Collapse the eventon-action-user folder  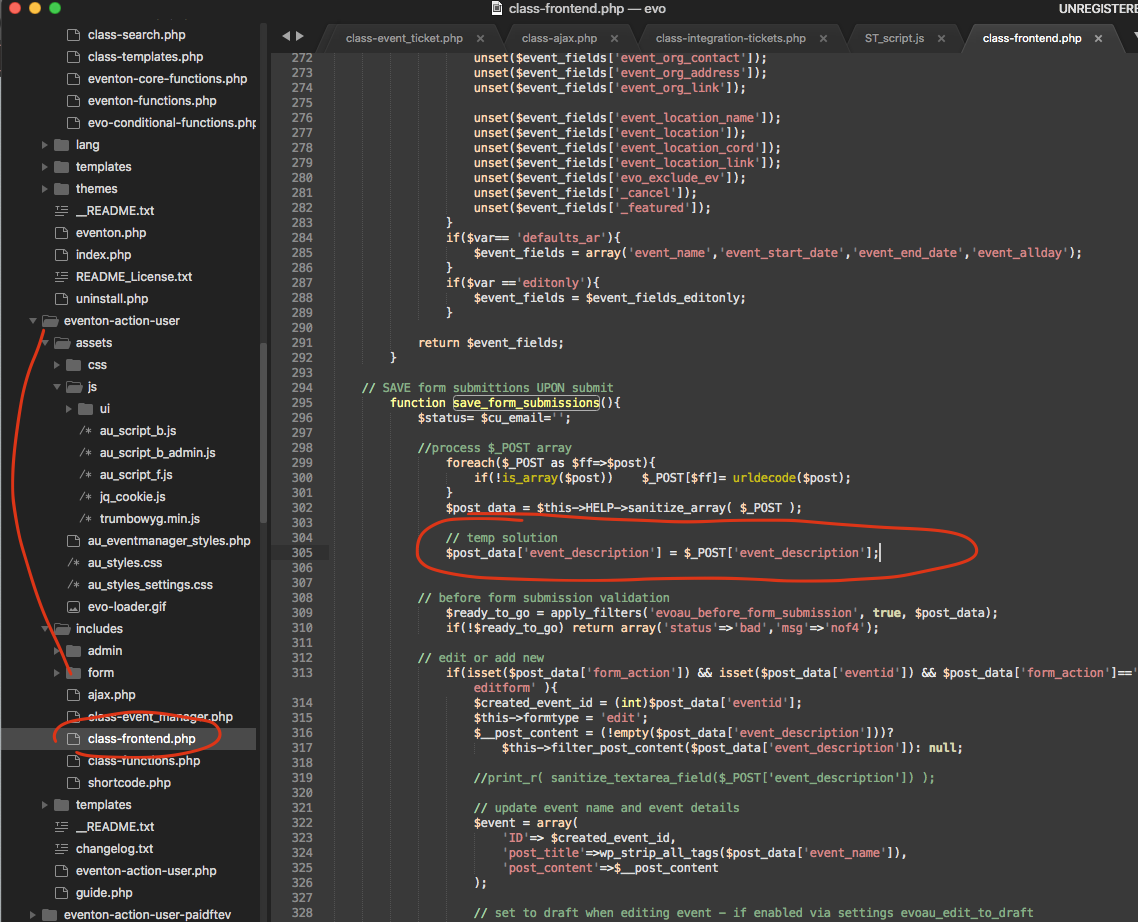coord(33,320)
